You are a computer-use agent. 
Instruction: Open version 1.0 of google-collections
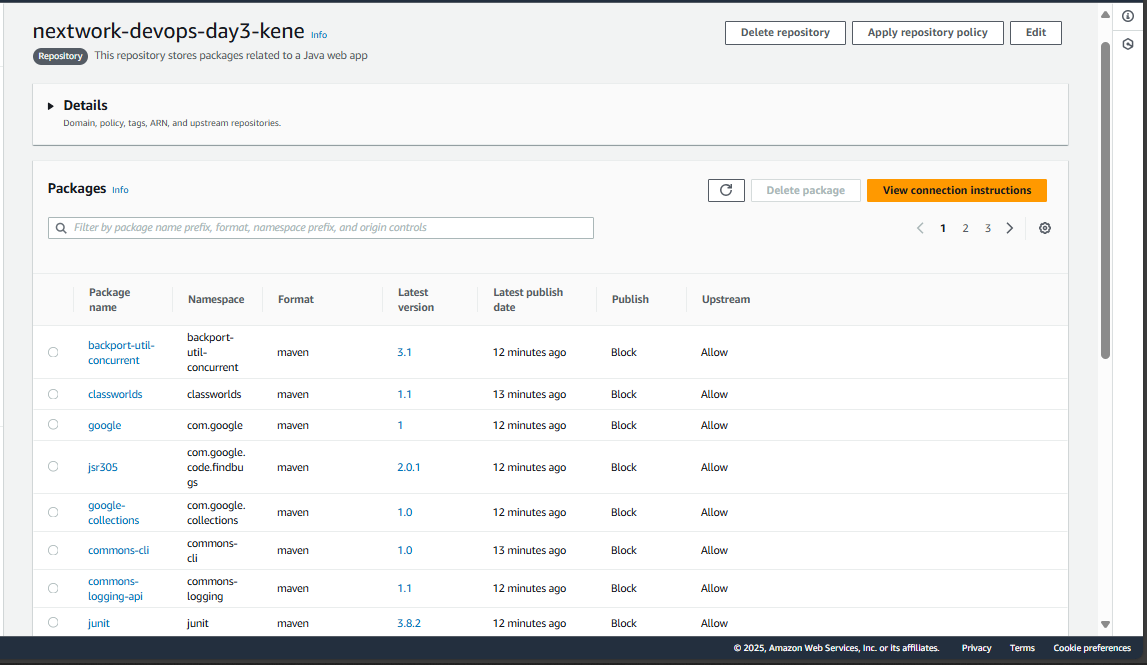coord(405,512)
